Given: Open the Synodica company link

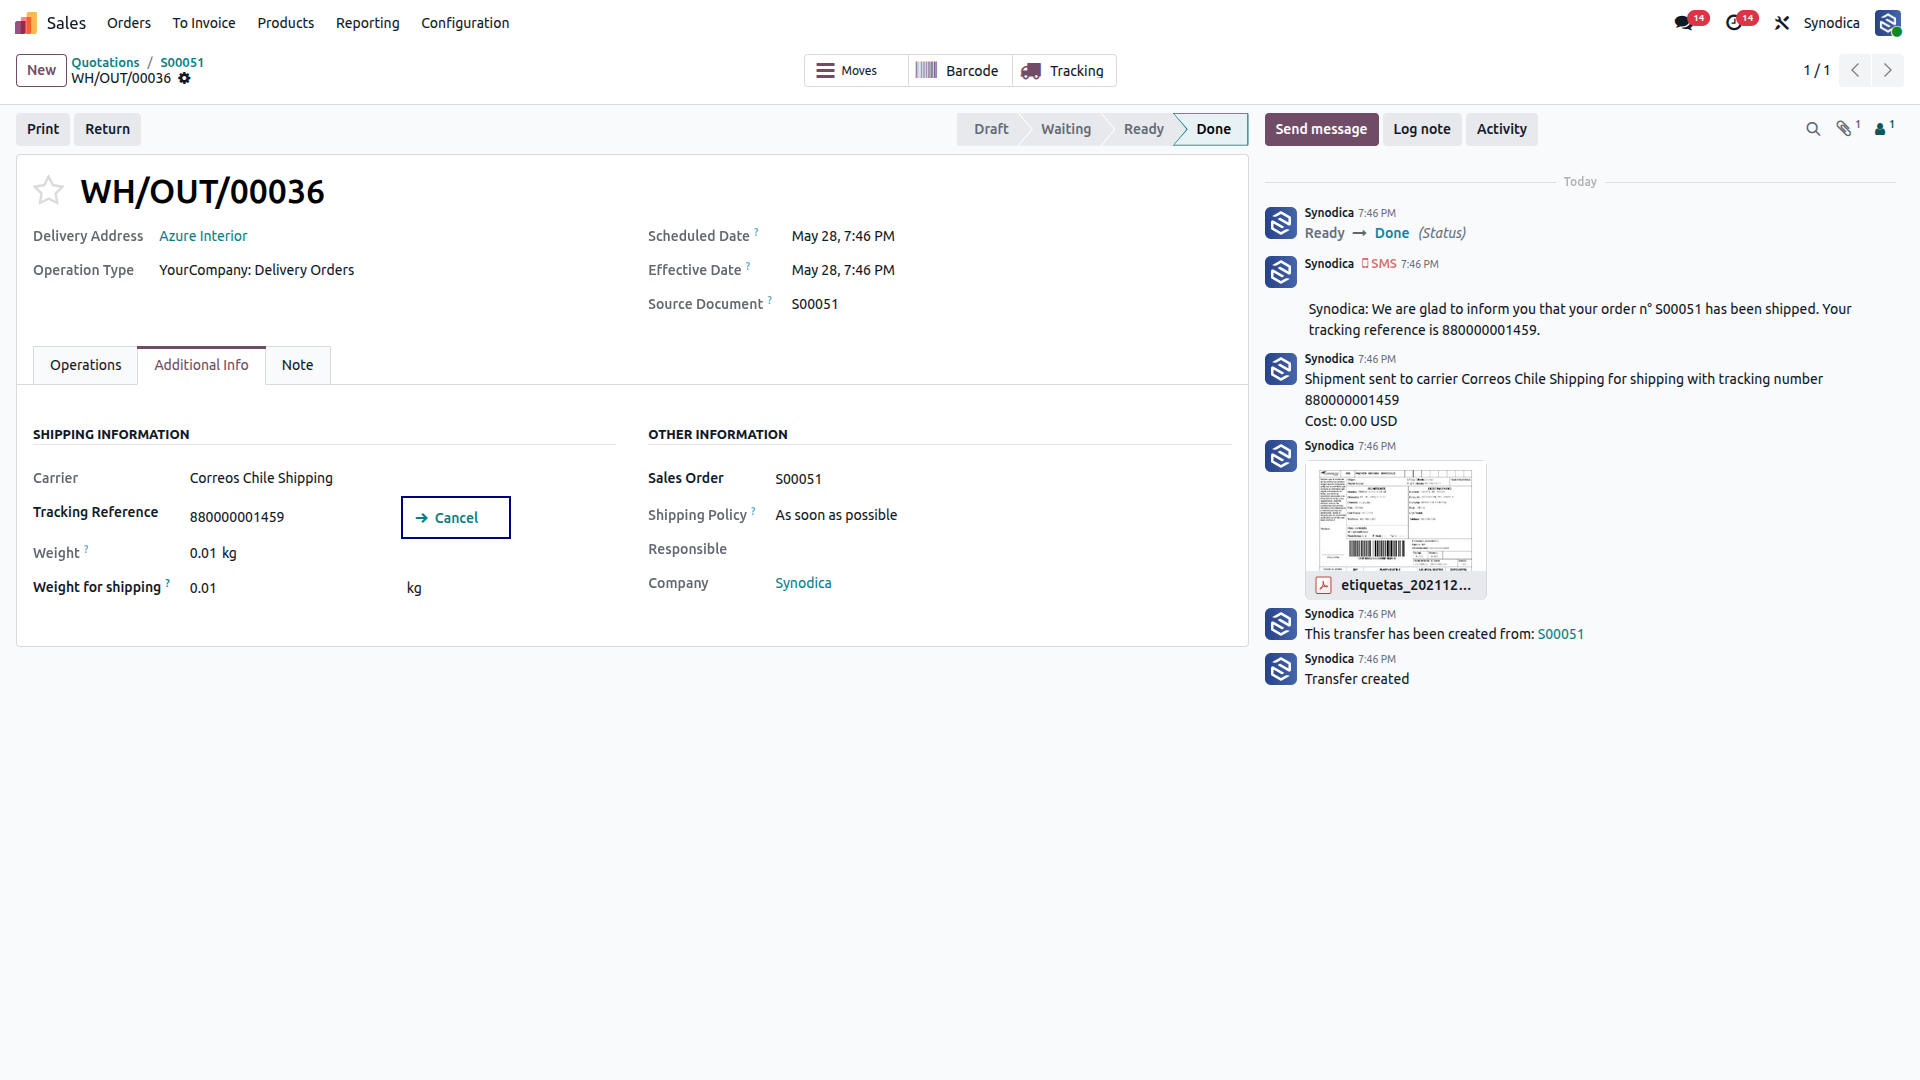Looking at the screenshot, I should pos(803,583).
